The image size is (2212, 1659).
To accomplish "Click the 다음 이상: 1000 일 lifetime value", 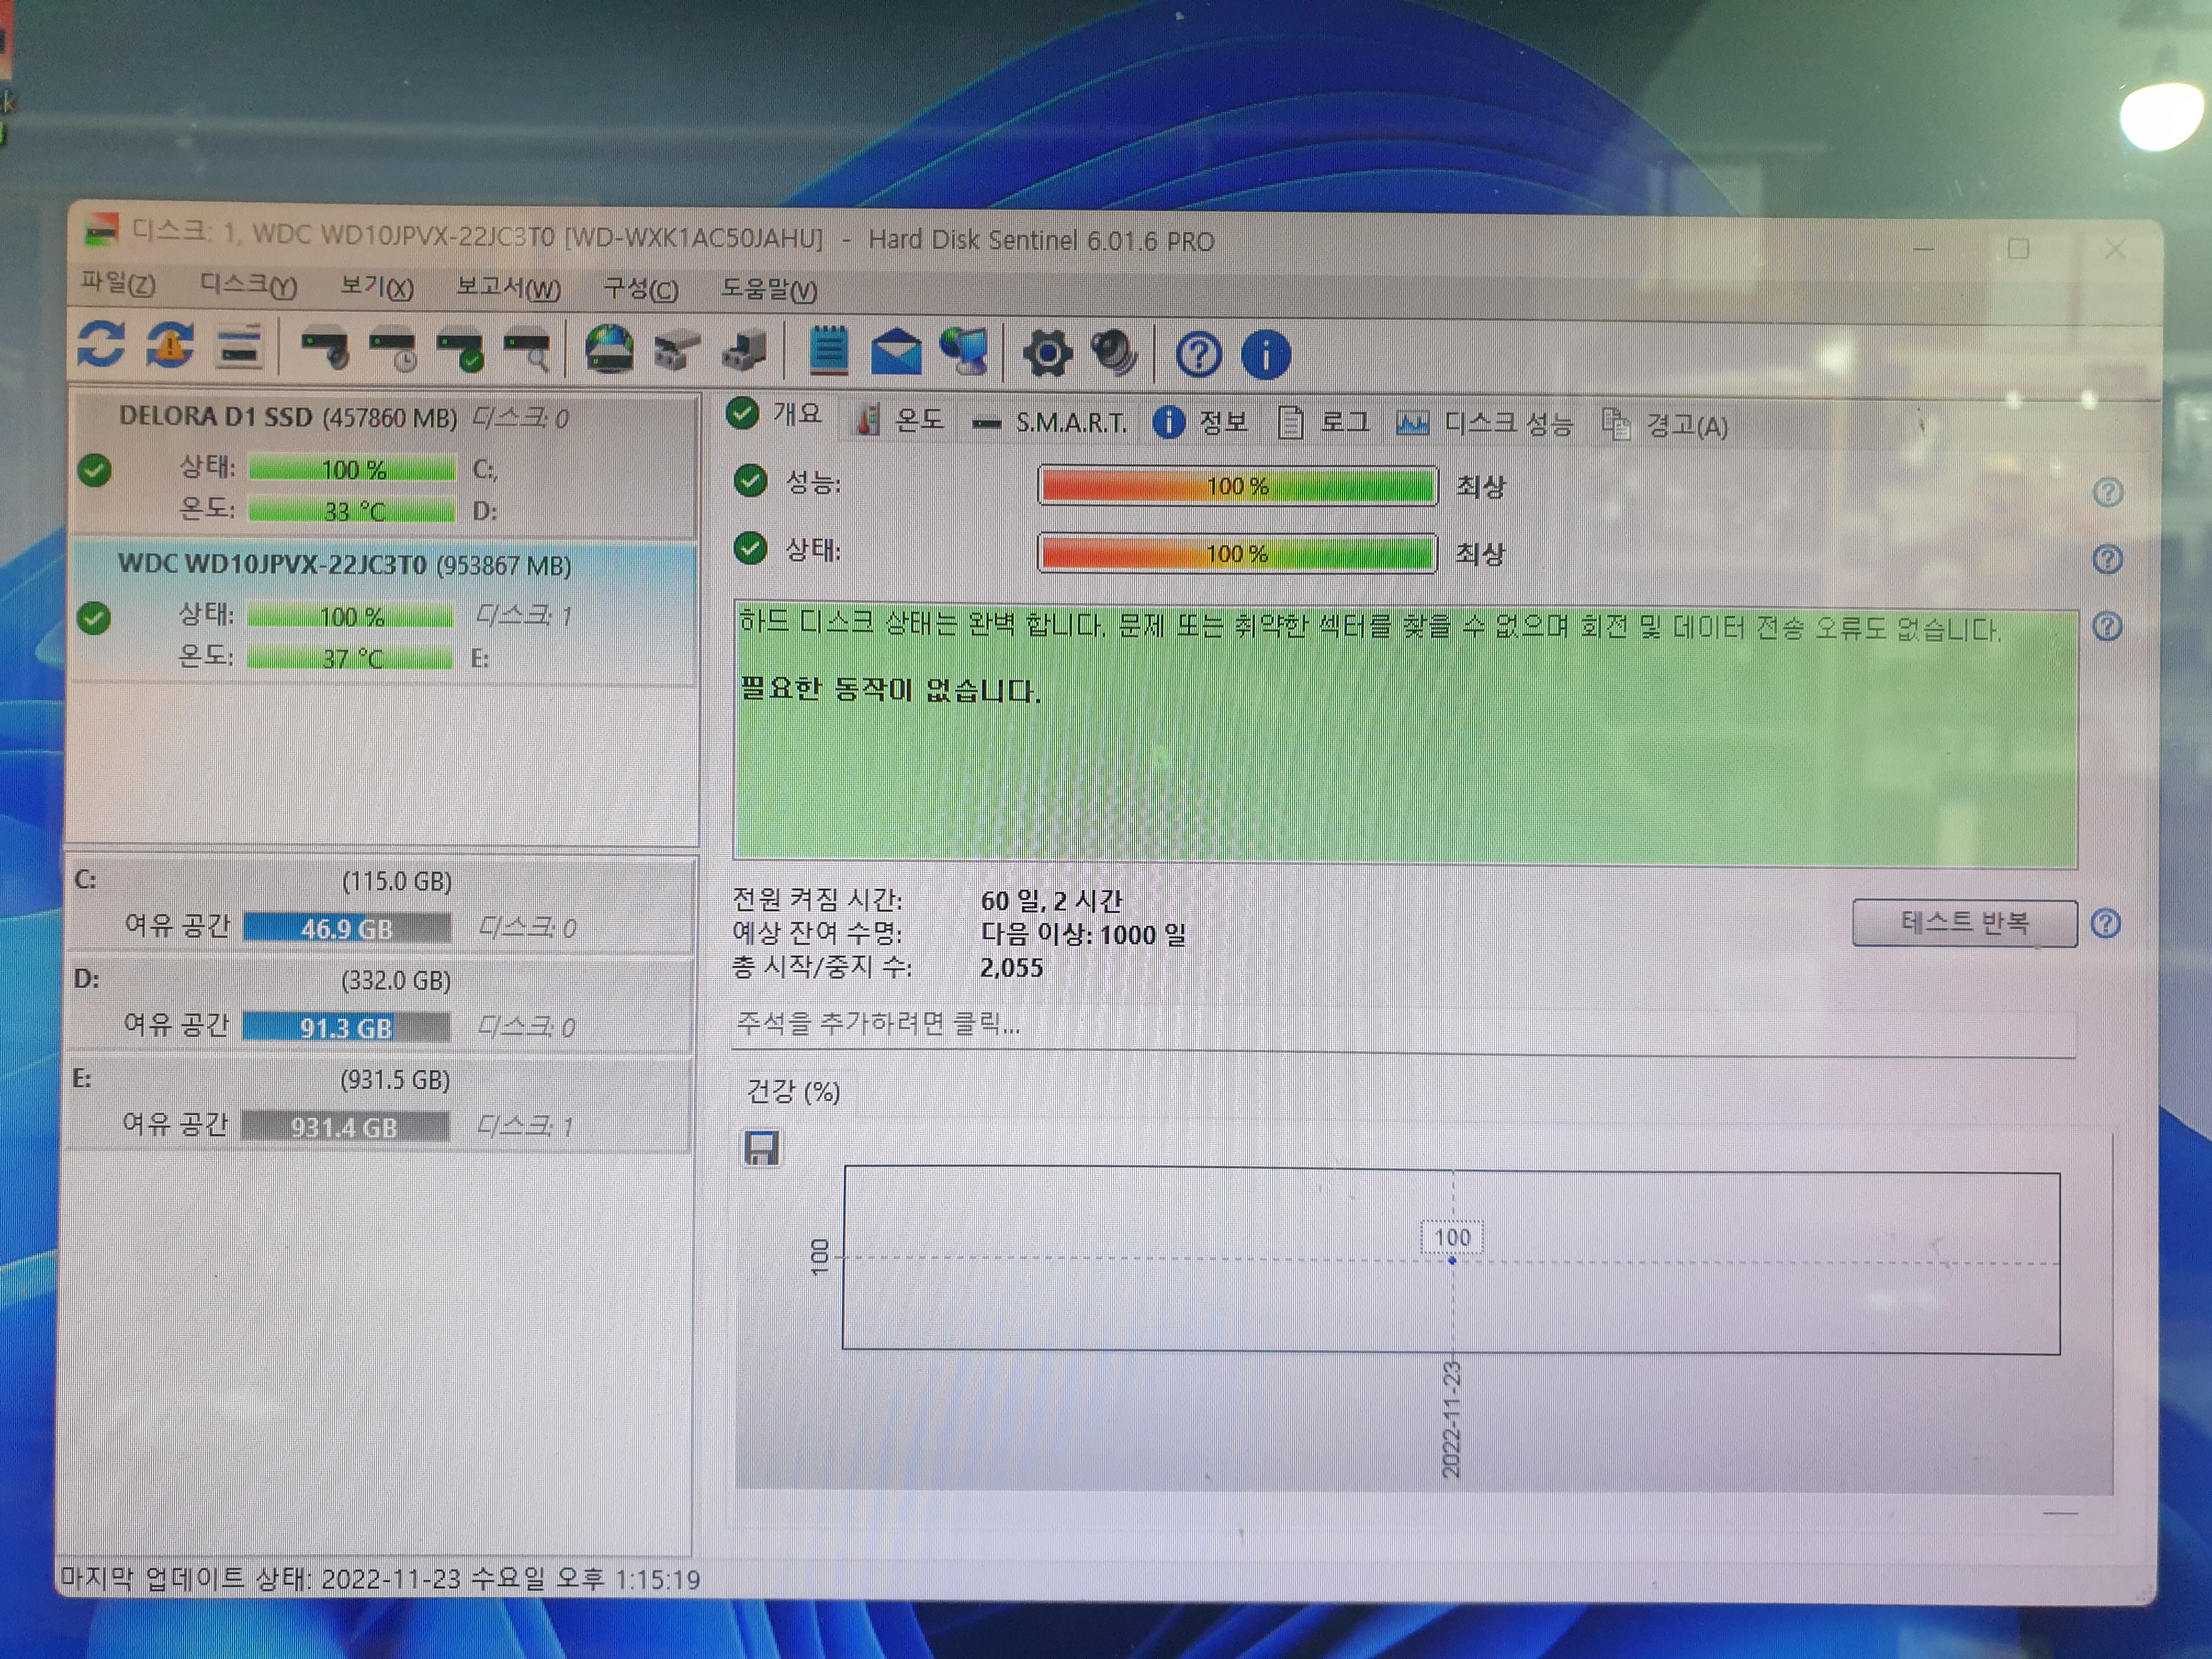I will 1083,934.
